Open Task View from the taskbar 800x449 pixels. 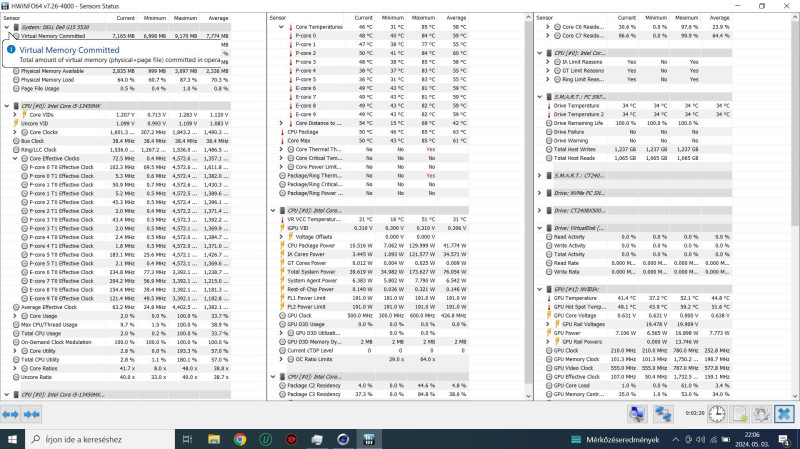pos(187,439)
